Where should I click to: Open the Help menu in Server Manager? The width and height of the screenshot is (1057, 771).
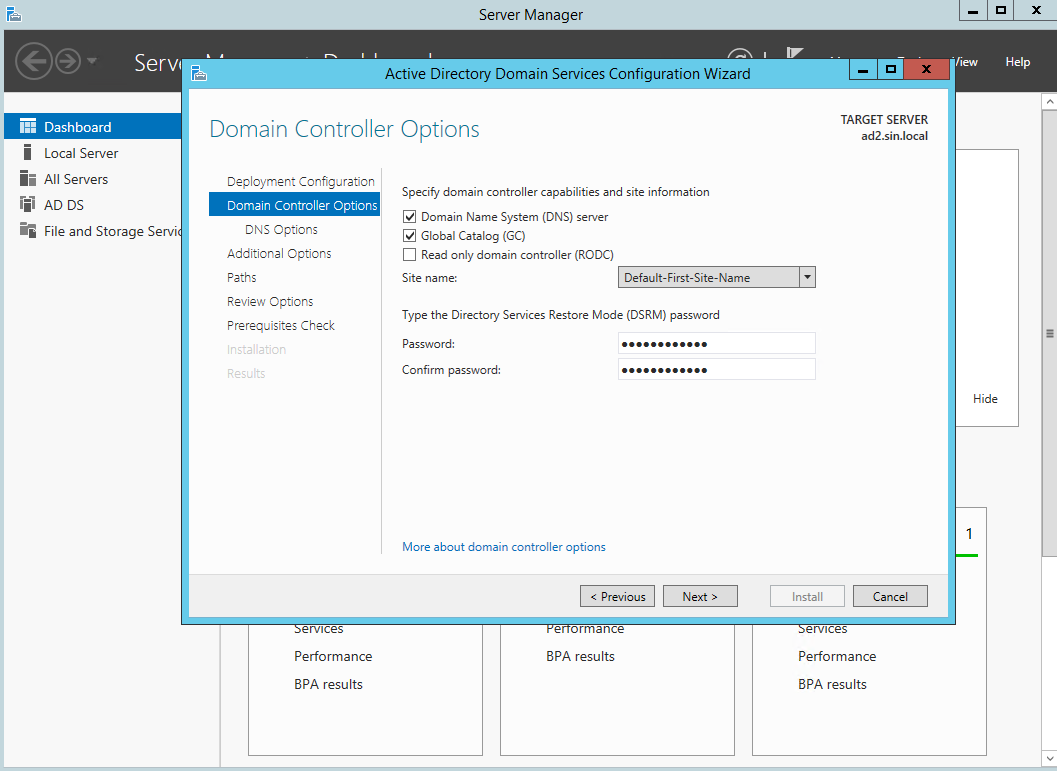point(1017,61)
